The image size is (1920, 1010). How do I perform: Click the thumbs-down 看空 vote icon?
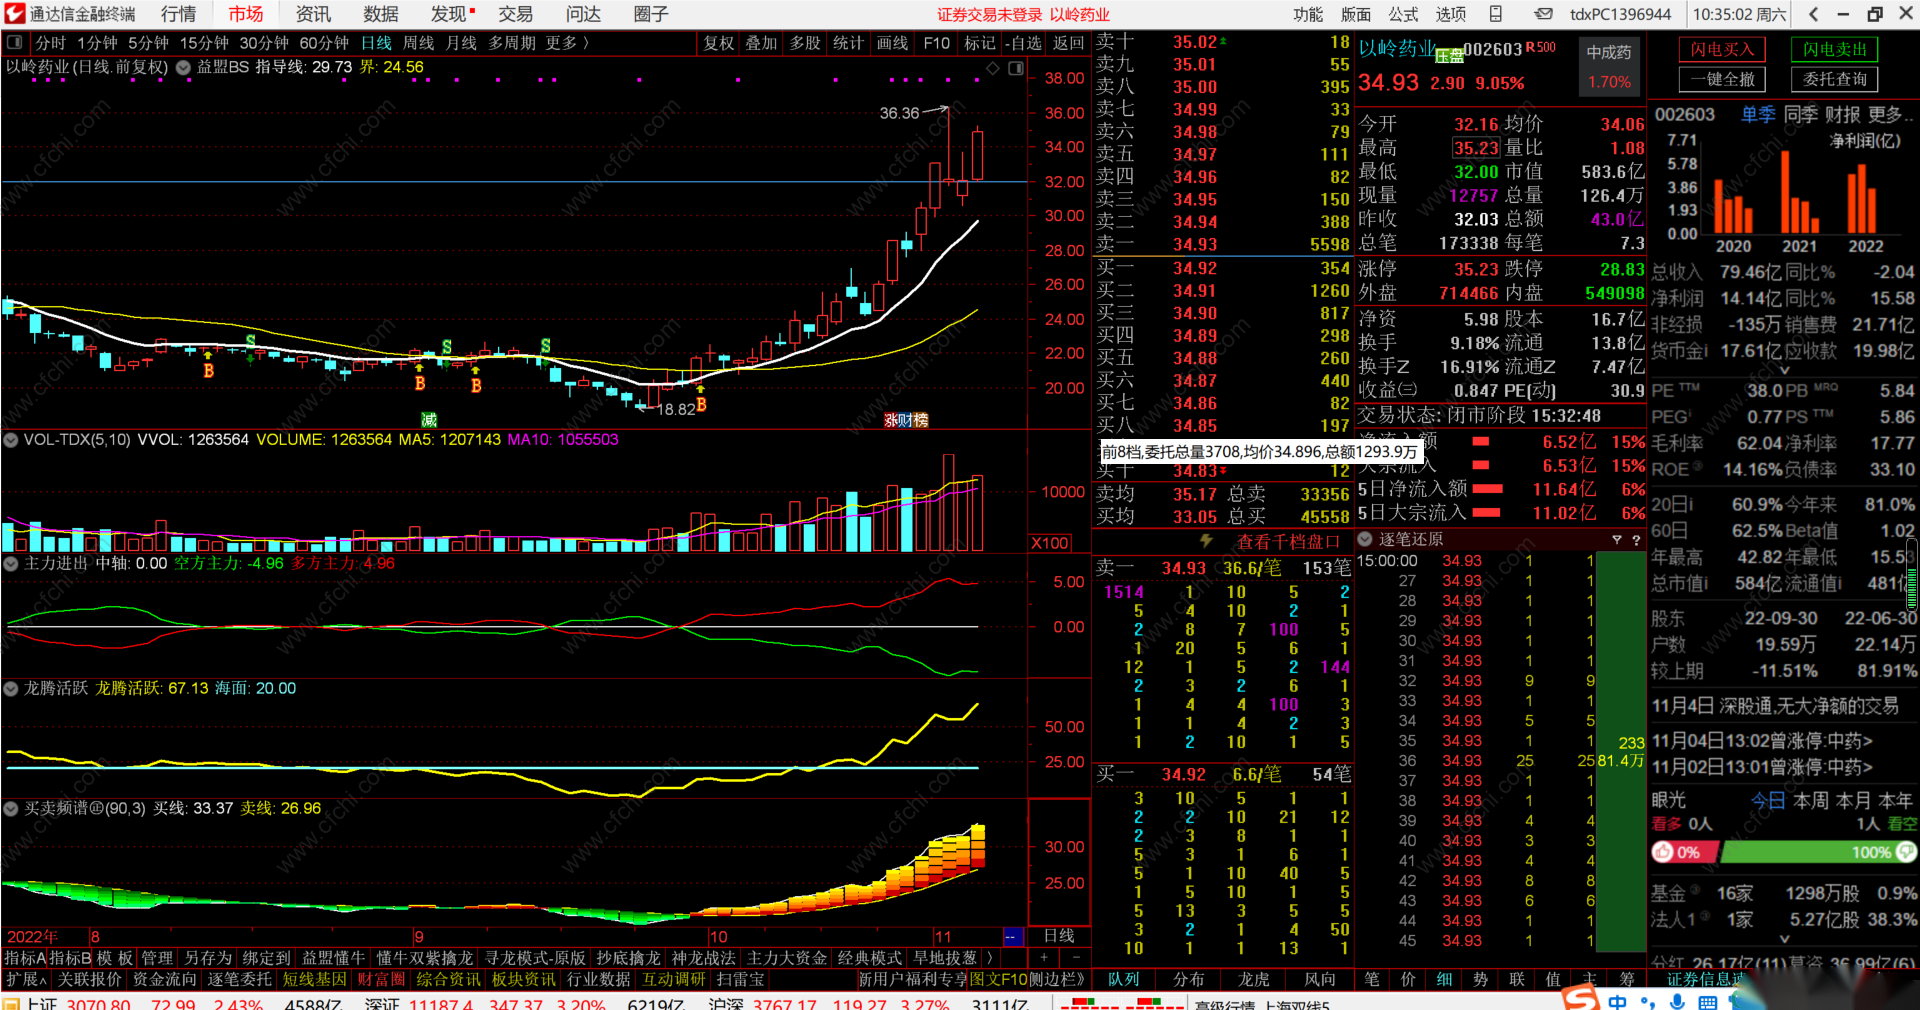(1905, 852)
